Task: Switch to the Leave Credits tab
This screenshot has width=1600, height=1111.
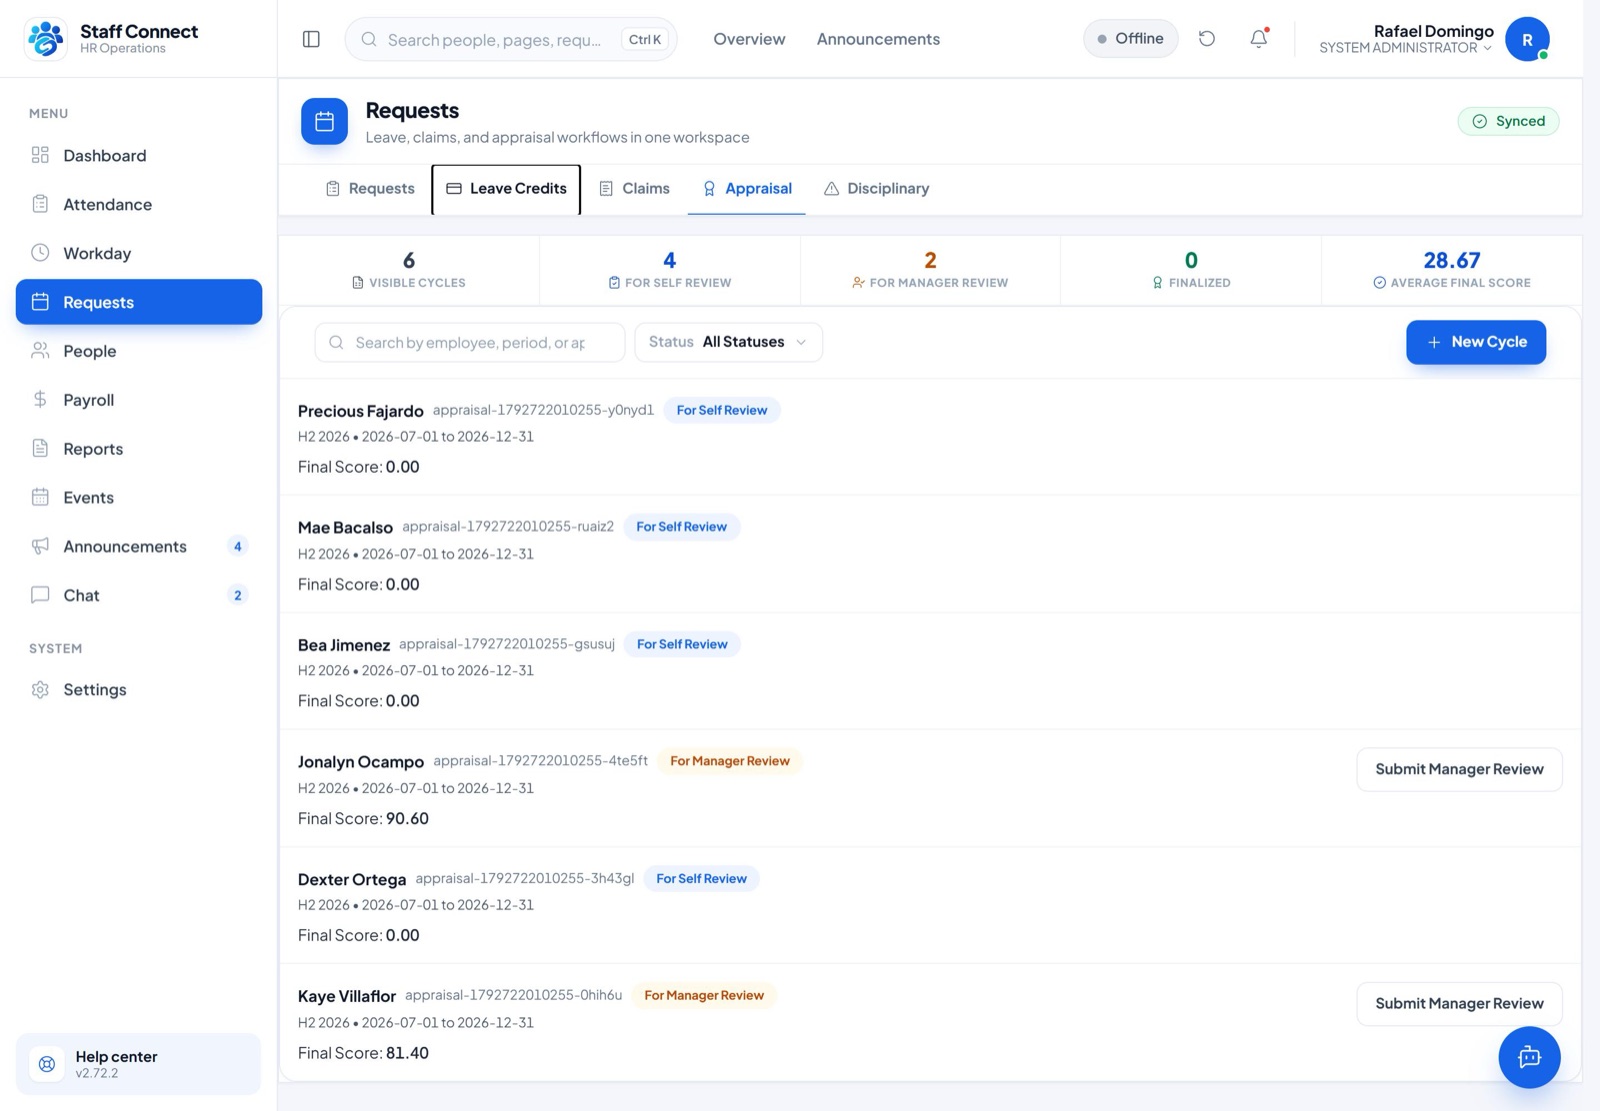Action: click(x=506, y=189)
